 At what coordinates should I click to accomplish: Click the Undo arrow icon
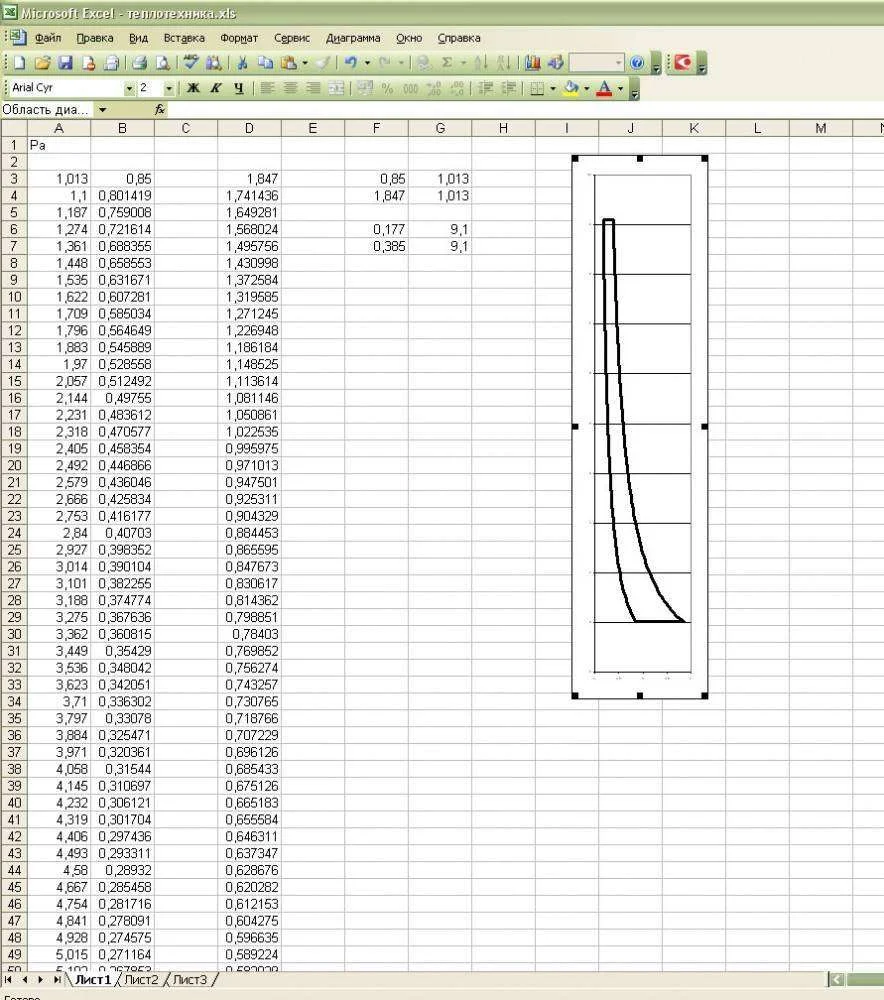point(351,63)
